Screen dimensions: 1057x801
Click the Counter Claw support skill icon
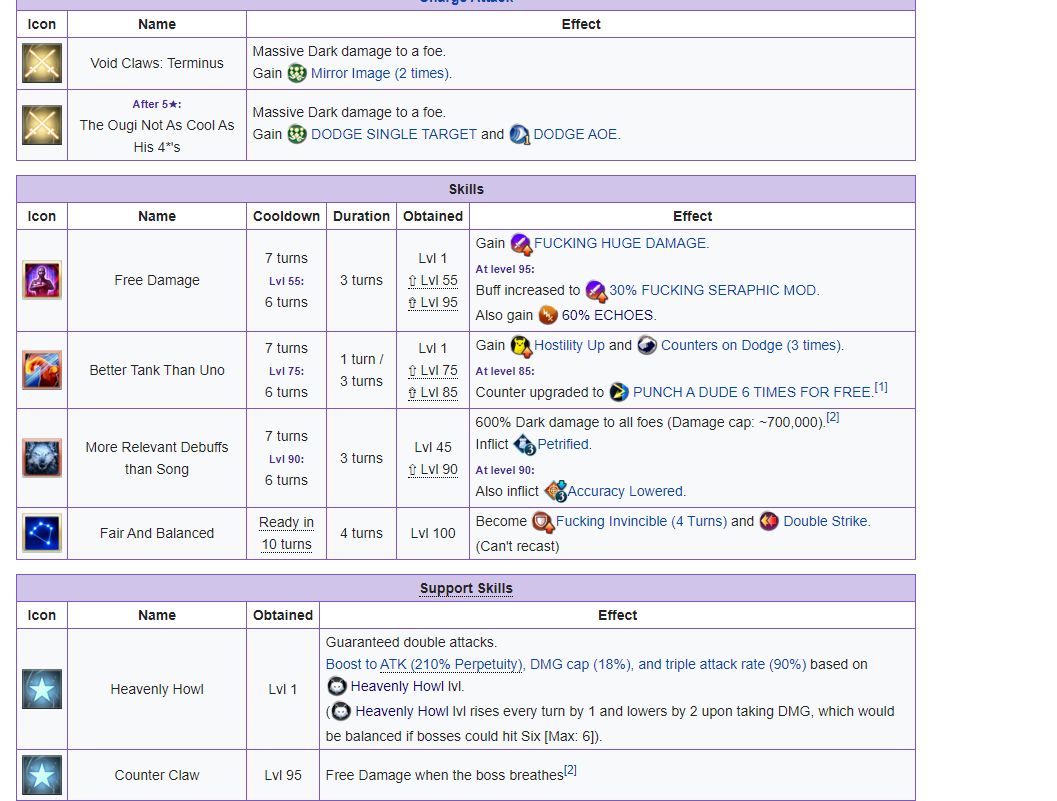pyautogui.click(x=42, y=775)
